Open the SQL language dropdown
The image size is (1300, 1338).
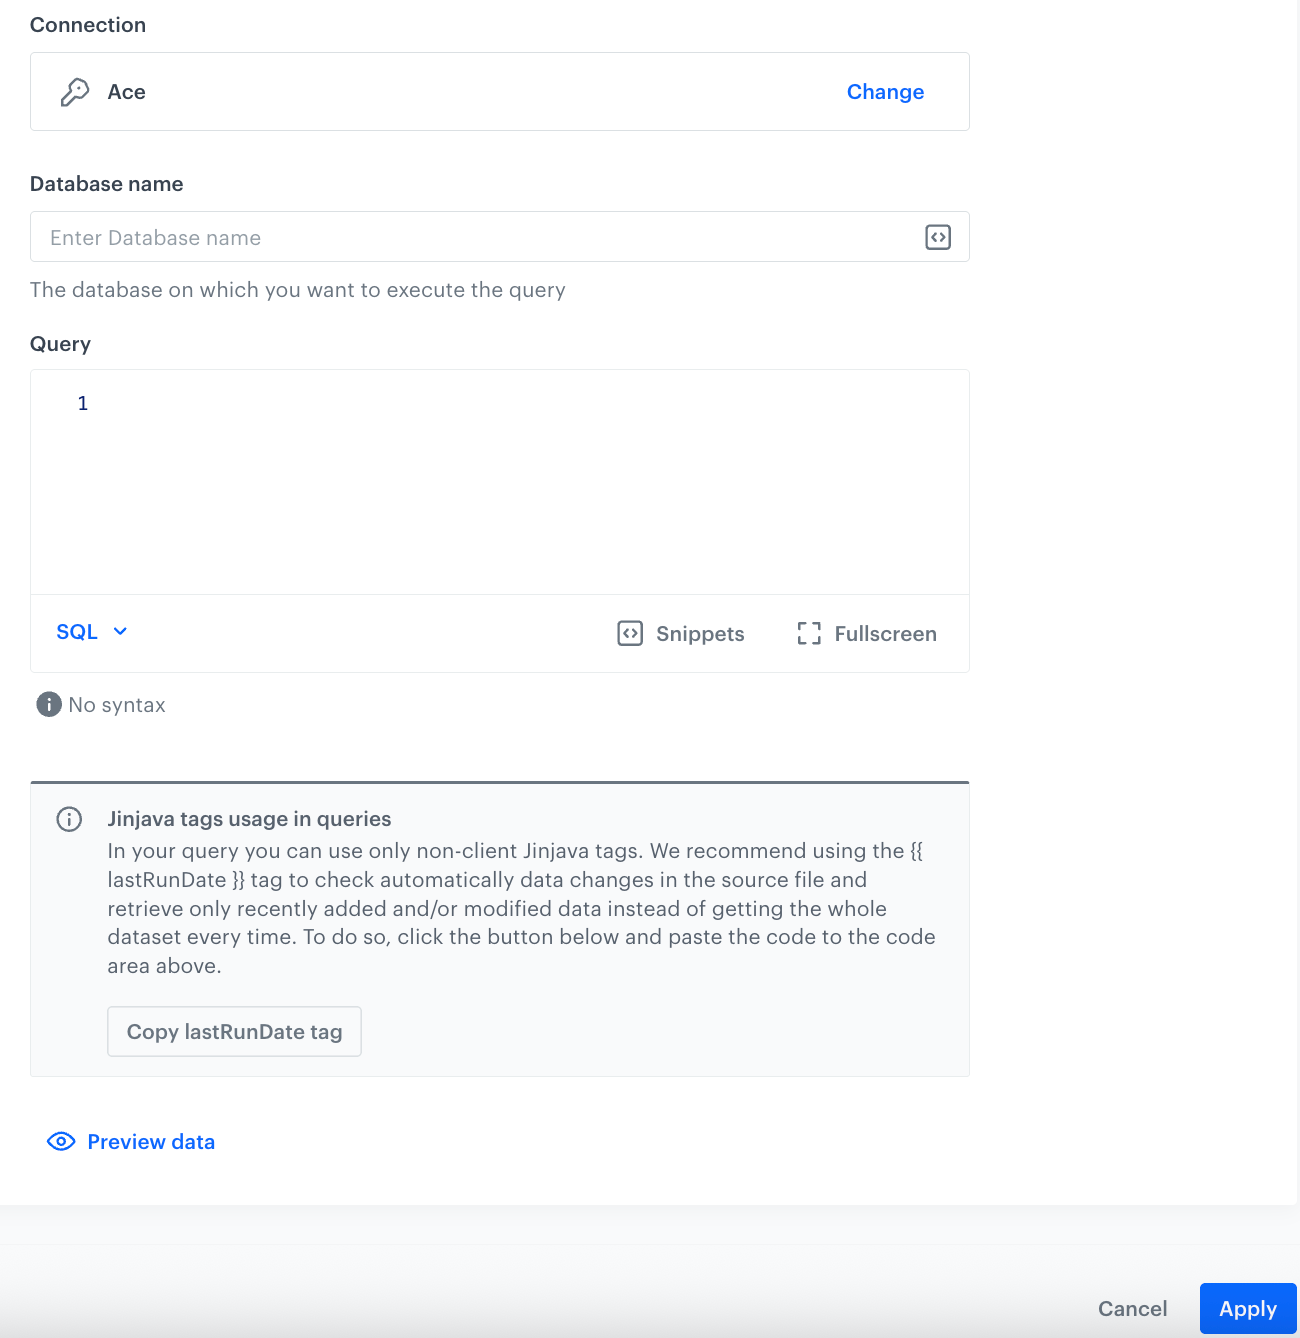click(x=91, y=631)
